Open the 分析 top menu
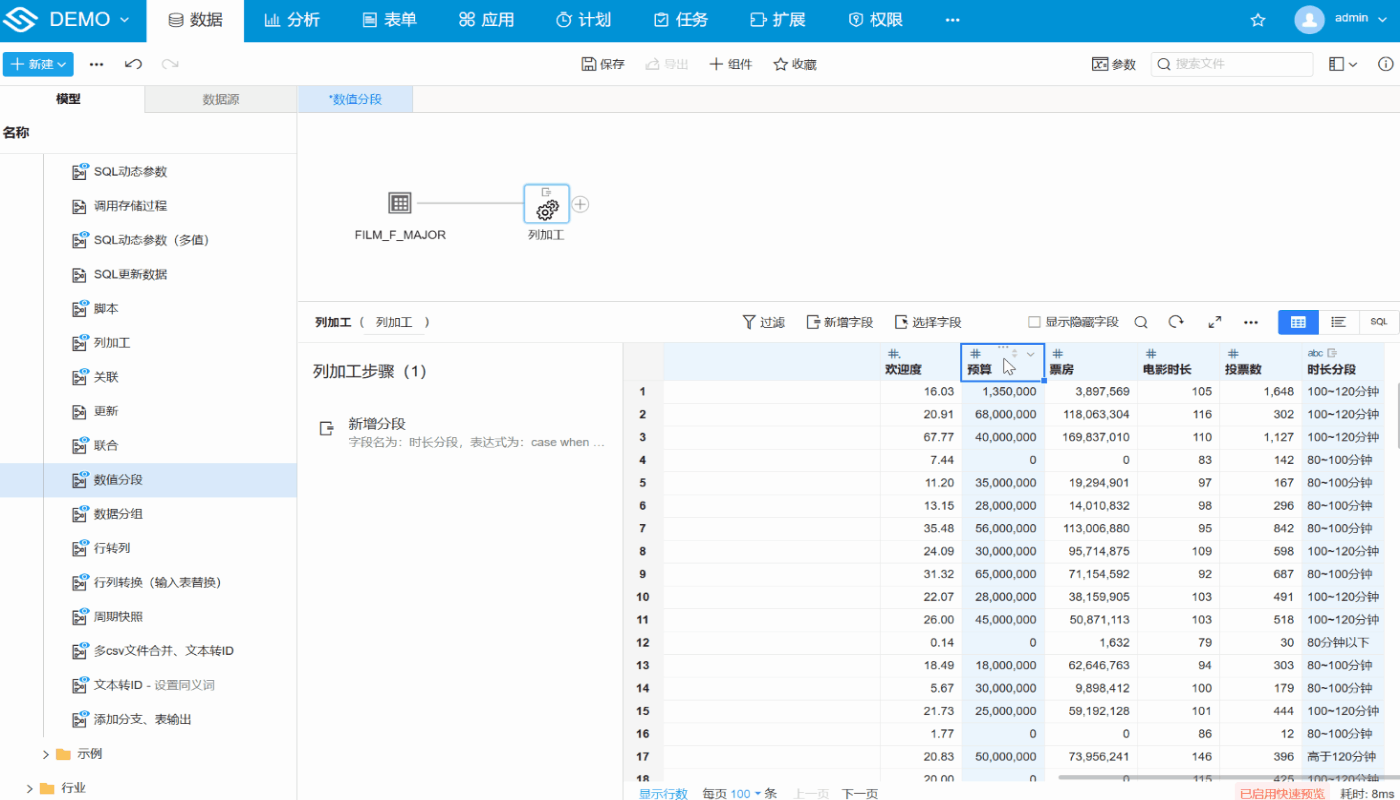The image size is (1400, 800). [292, 20]
